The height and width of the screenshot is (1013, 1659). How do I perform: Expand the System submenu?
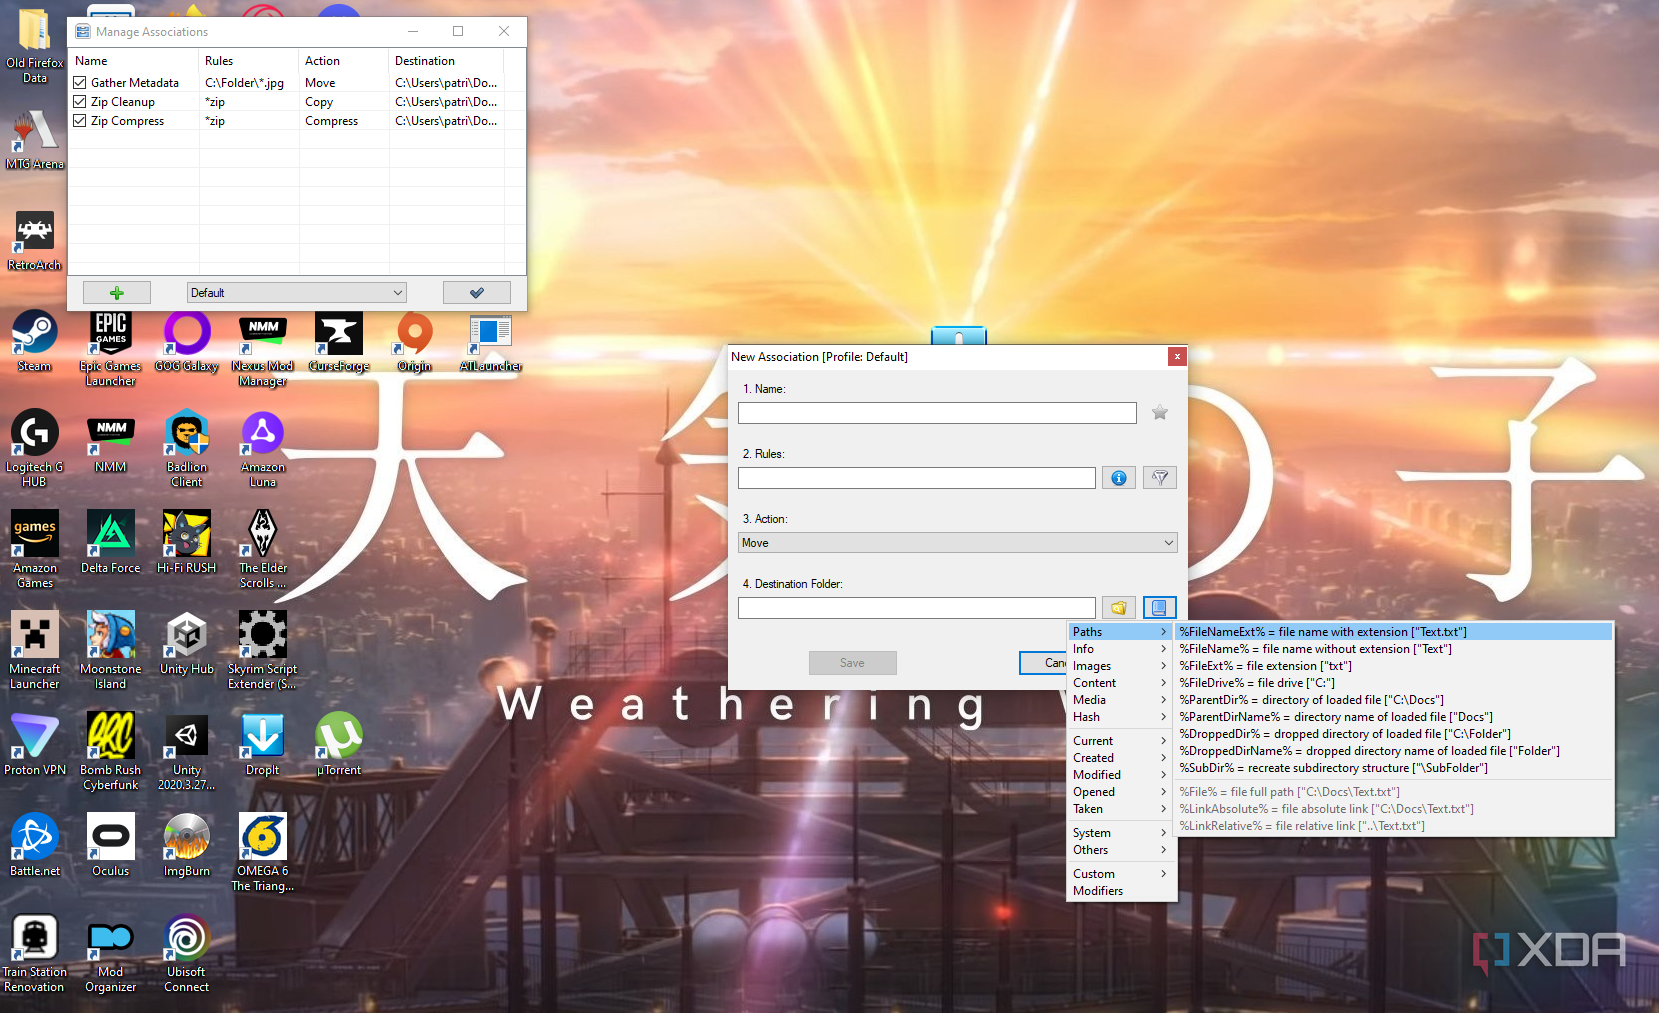tap(1121, 833)
